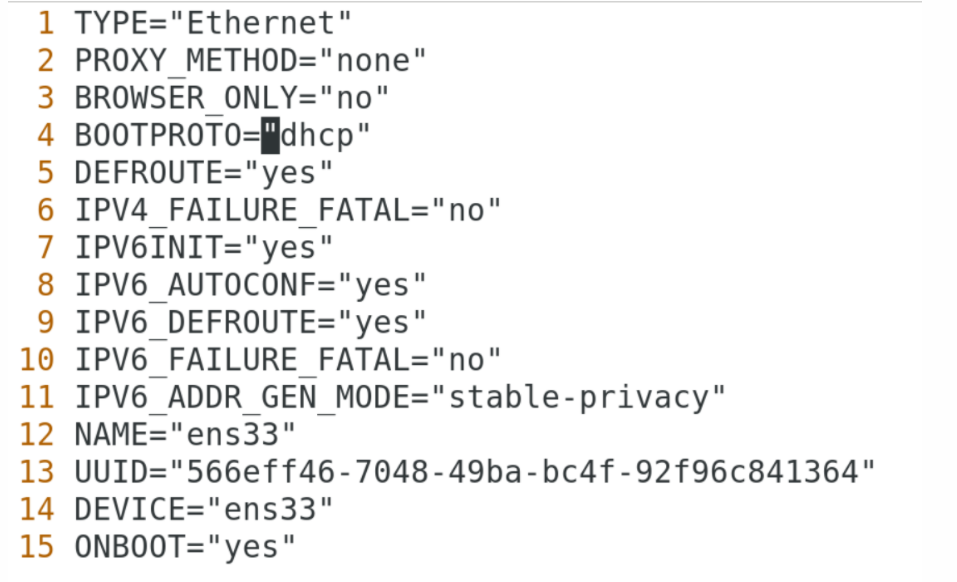Place cursor on PROXY_METHOD="none" text
The height and width of the screenshot is (582, 957).
tap(250, 61)
